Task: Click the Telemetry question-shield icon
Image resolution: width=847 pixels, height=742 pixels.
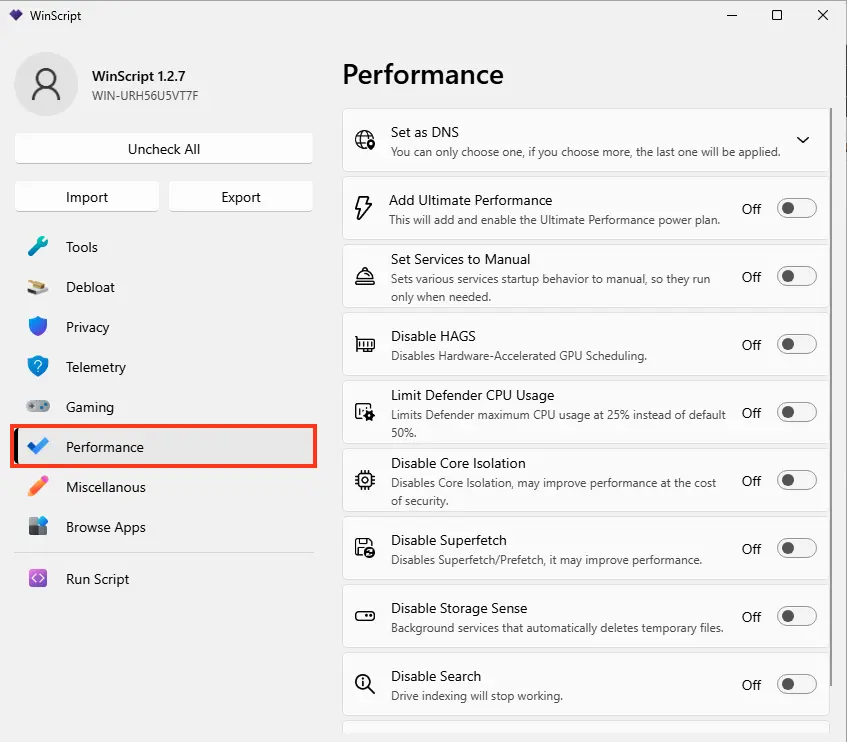Action: [x=38, y=367]
